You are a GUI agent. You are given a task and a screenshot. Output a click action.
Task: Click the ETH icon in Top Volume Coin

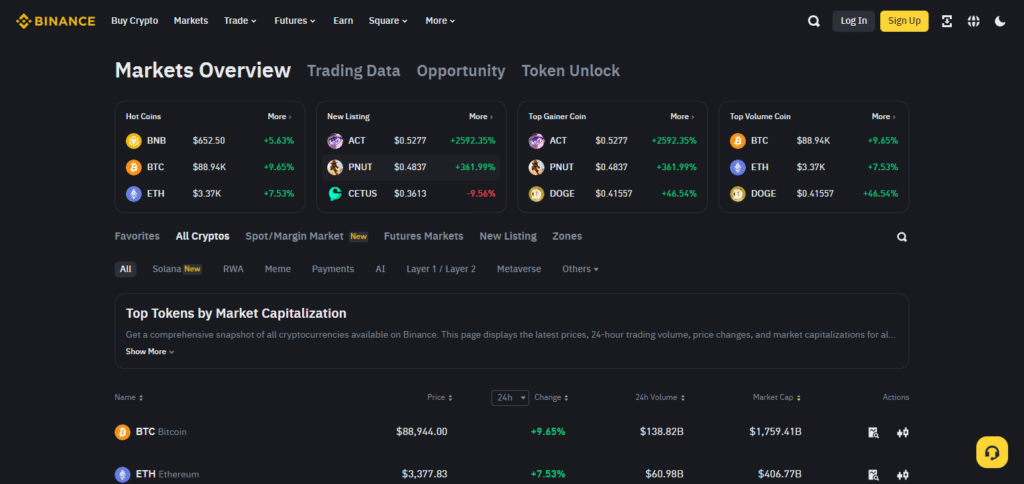738,167
